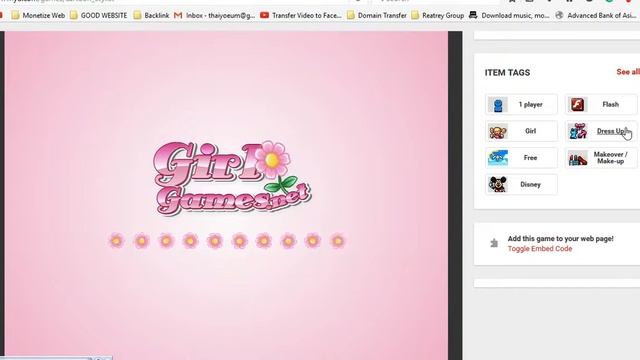Open the Monetize Web bookmark folder
640x360 pixels.
coord(38,16)
